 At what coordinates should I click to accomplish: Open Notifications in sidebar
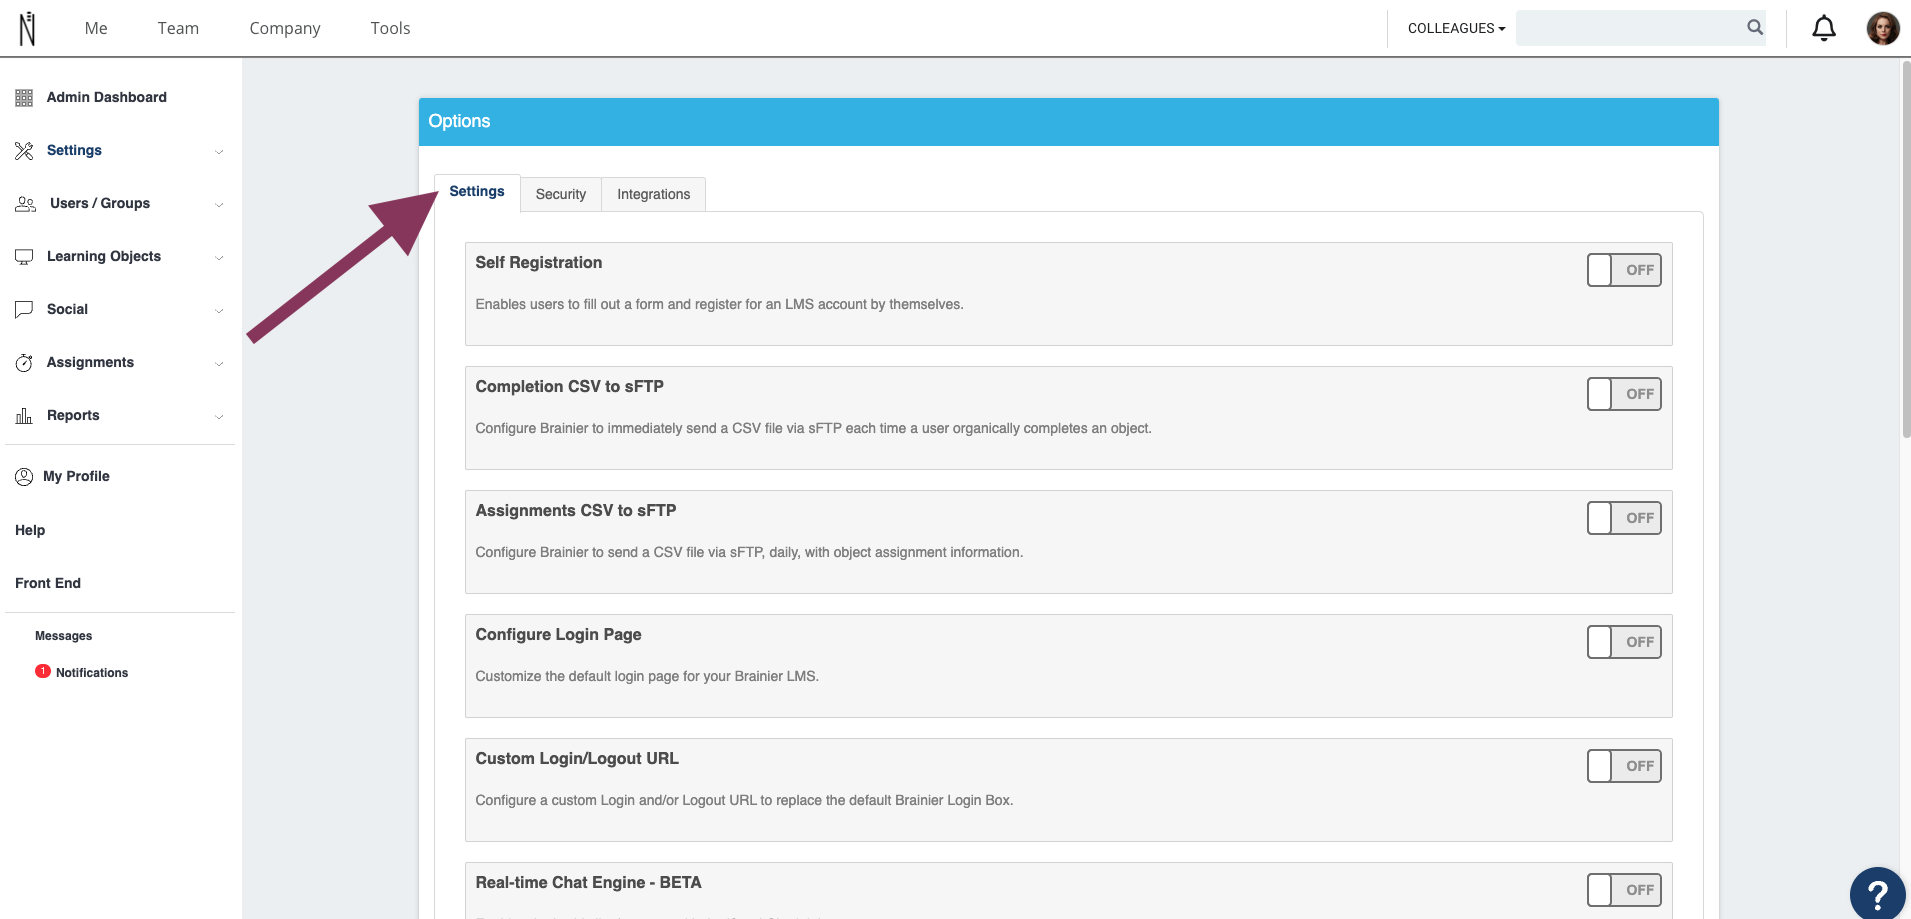pyautogui.click(x=92, y=673)
